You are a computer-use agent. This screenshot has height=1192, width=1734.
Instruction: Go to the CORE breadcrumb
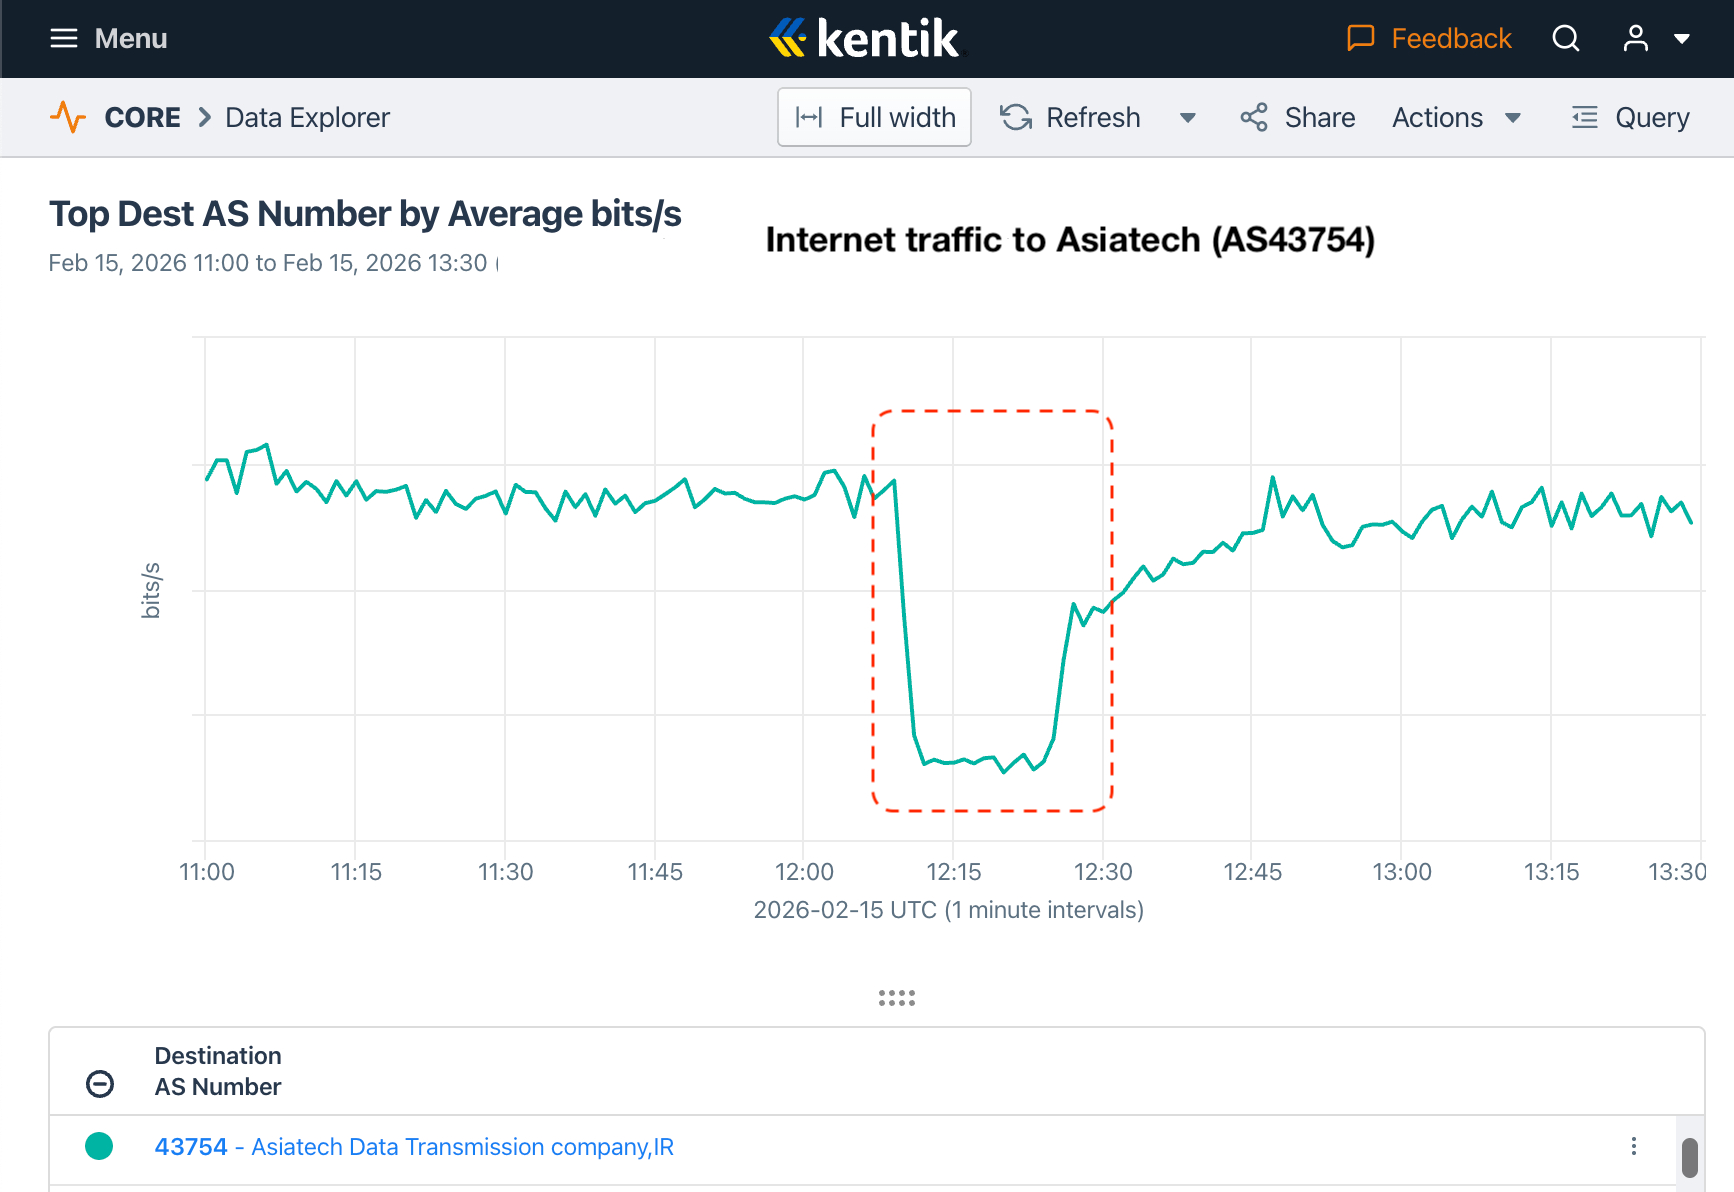click(x=142, y=117)
